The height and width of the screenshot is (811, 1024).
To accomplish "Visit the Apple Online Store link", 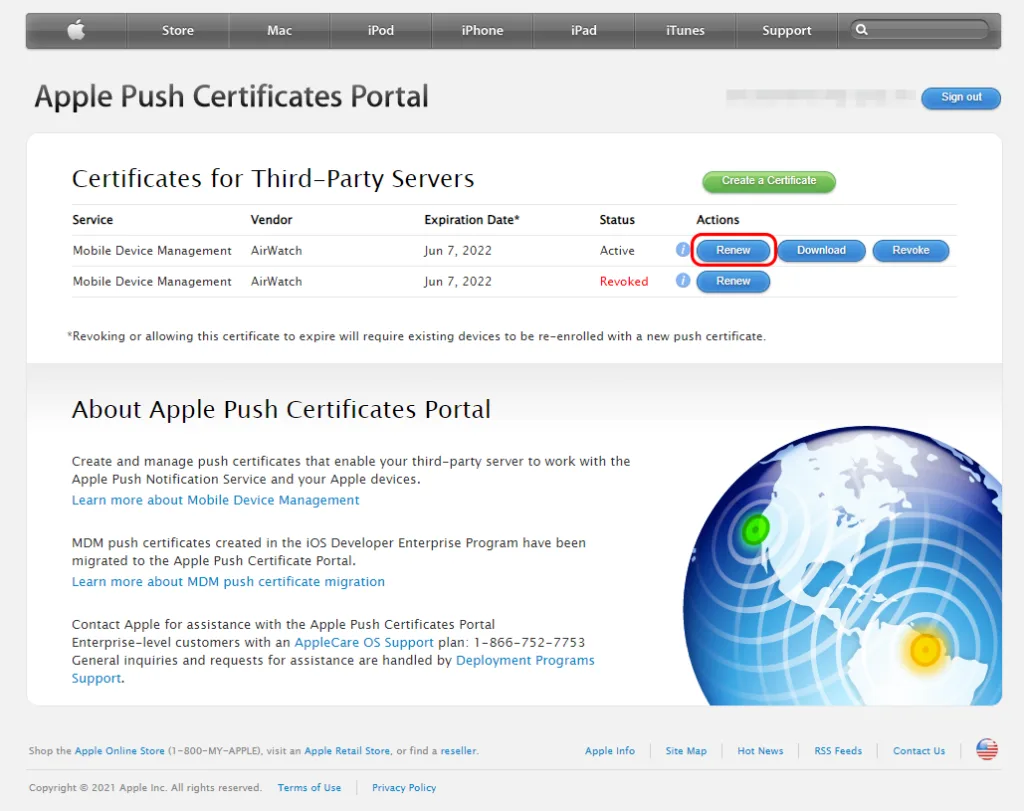I will (120, 751).
